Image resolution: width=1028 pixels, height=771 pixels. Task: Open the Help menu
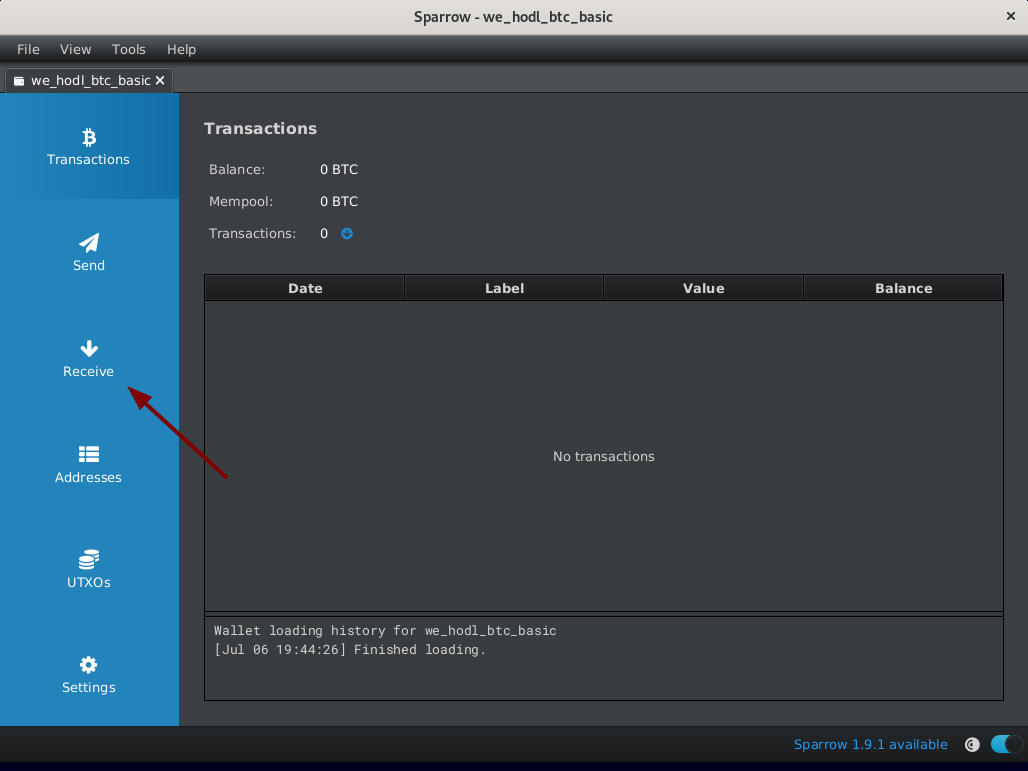point(181,49)
